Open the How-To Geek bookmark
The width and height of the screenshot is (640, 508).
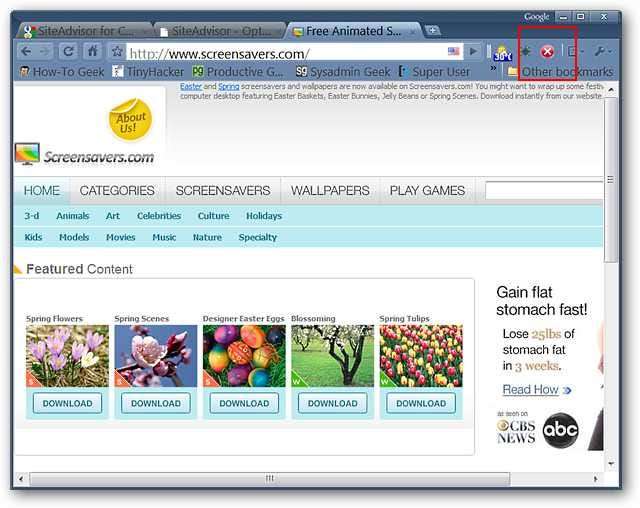pyautogui.click(x=62, y=72)
